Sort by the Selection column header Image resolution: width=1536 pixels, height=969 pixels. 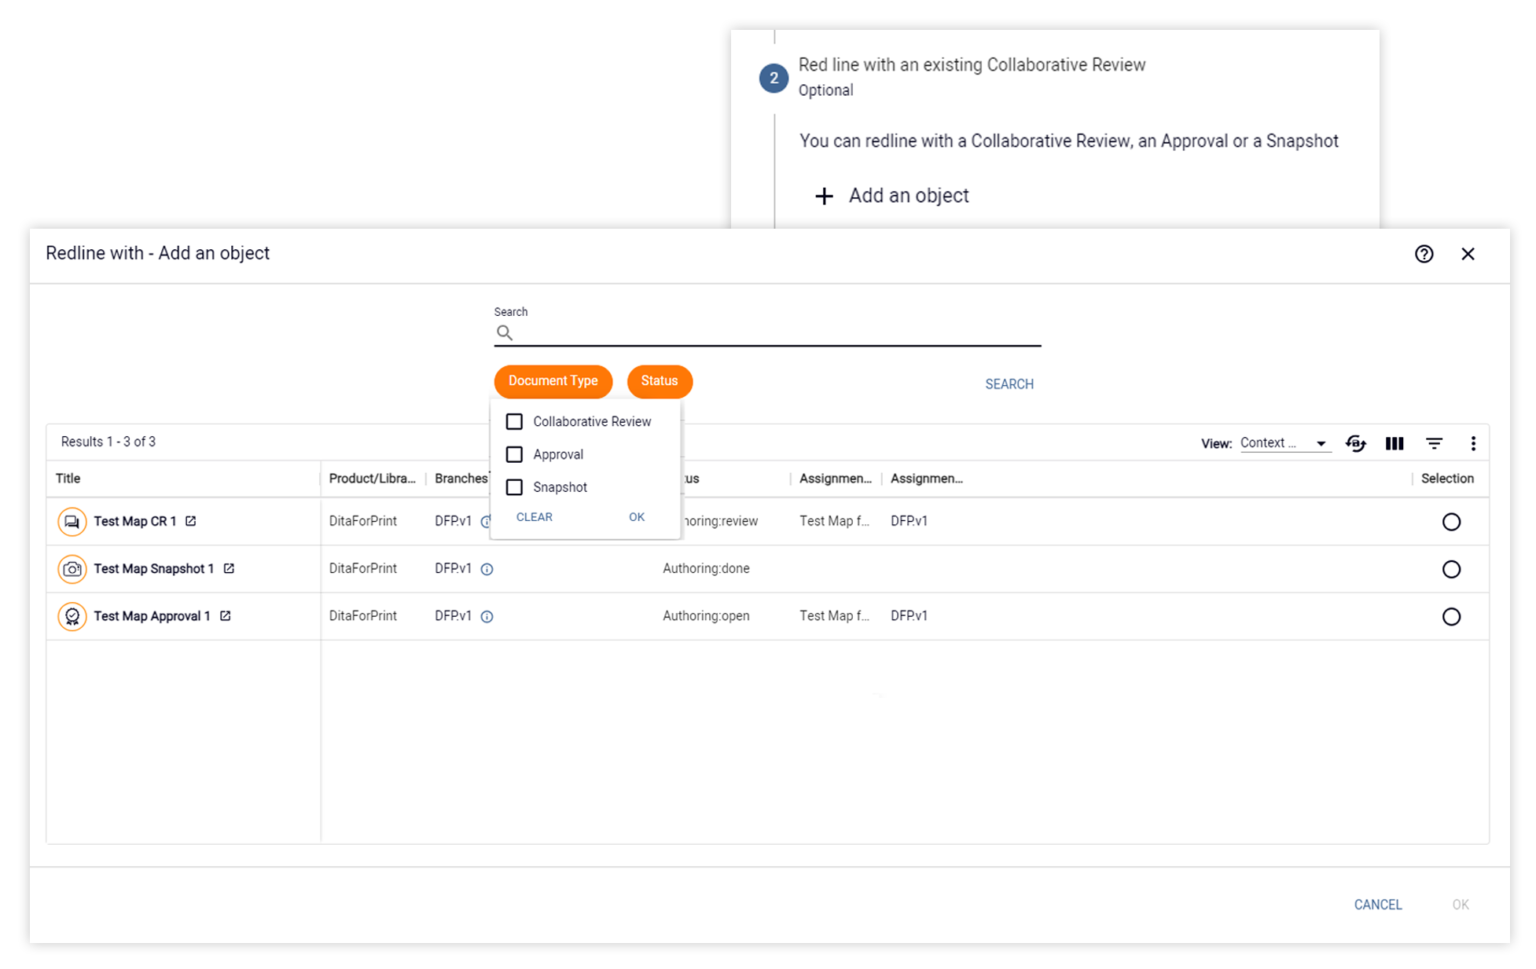(x=1447, y=479)
